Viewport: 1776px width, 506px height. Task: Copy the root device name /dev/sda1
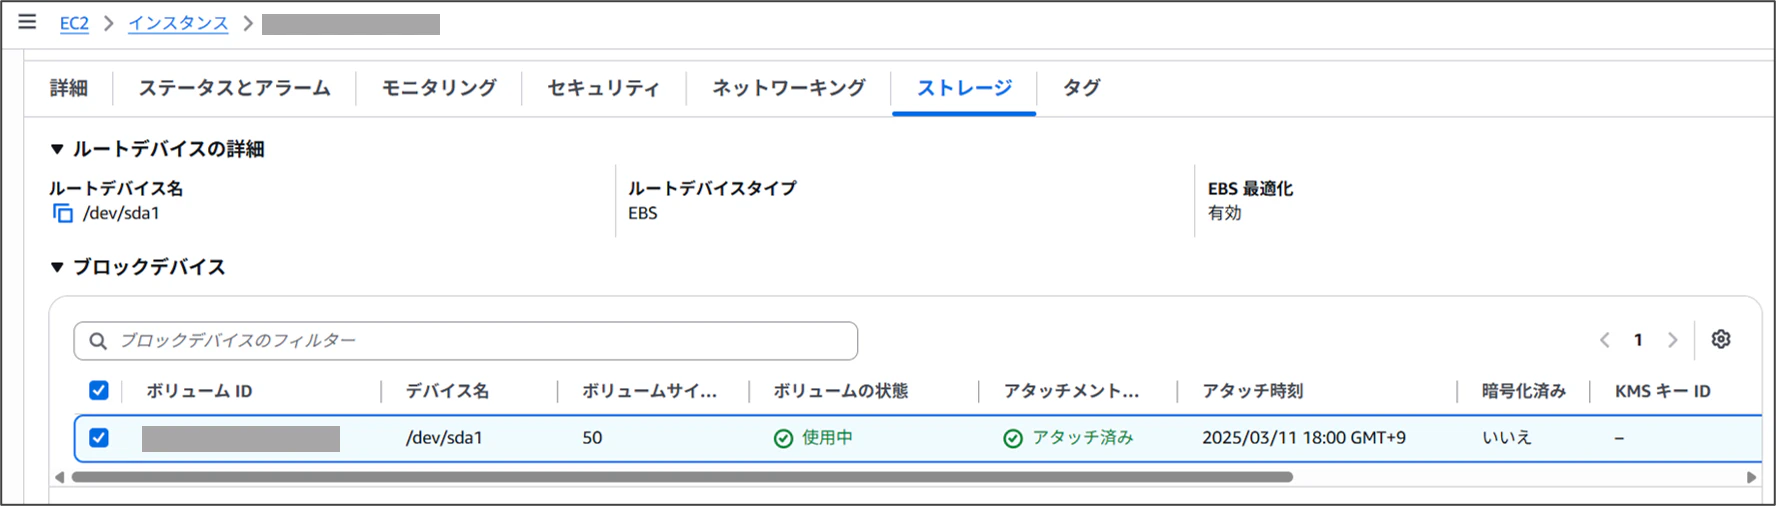63,213
